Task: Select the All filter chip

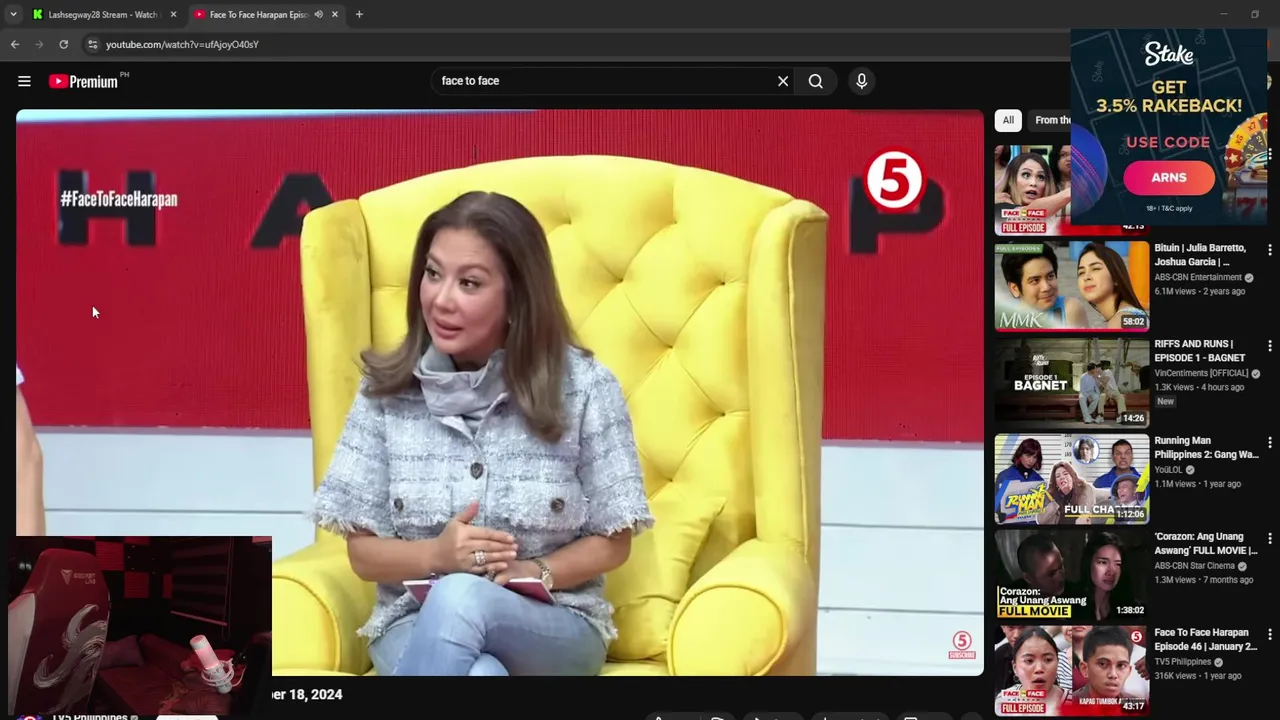Action: 1008,120
